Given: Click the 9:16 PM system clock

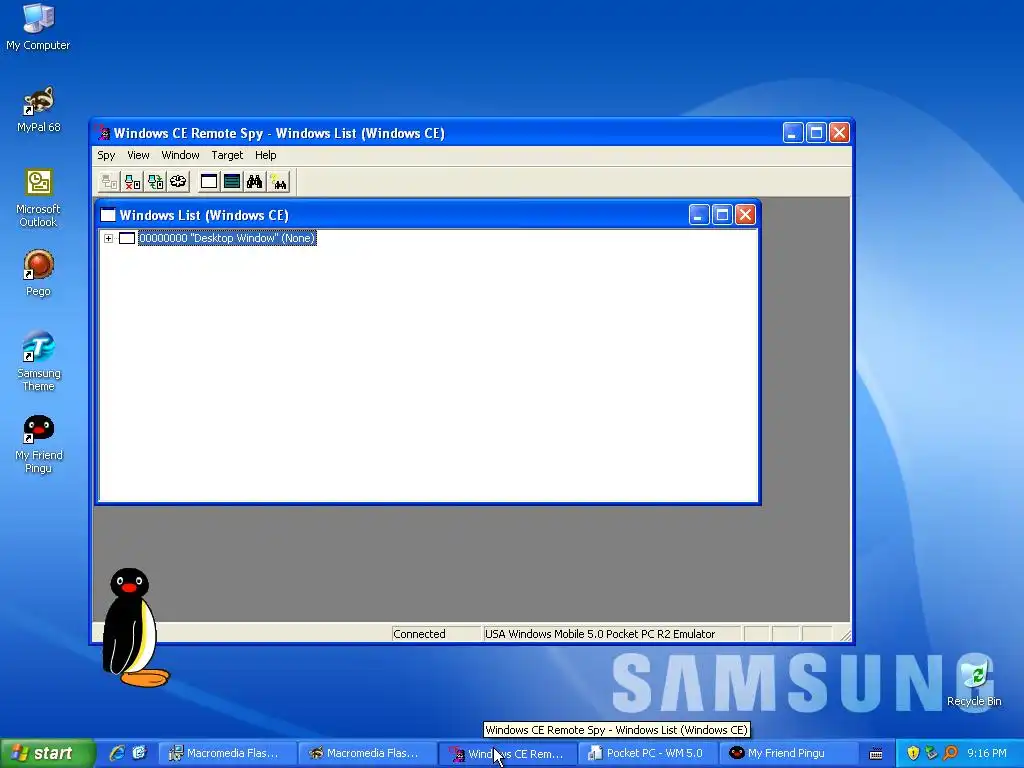Looking at the screenshot, I should point(987,753).
